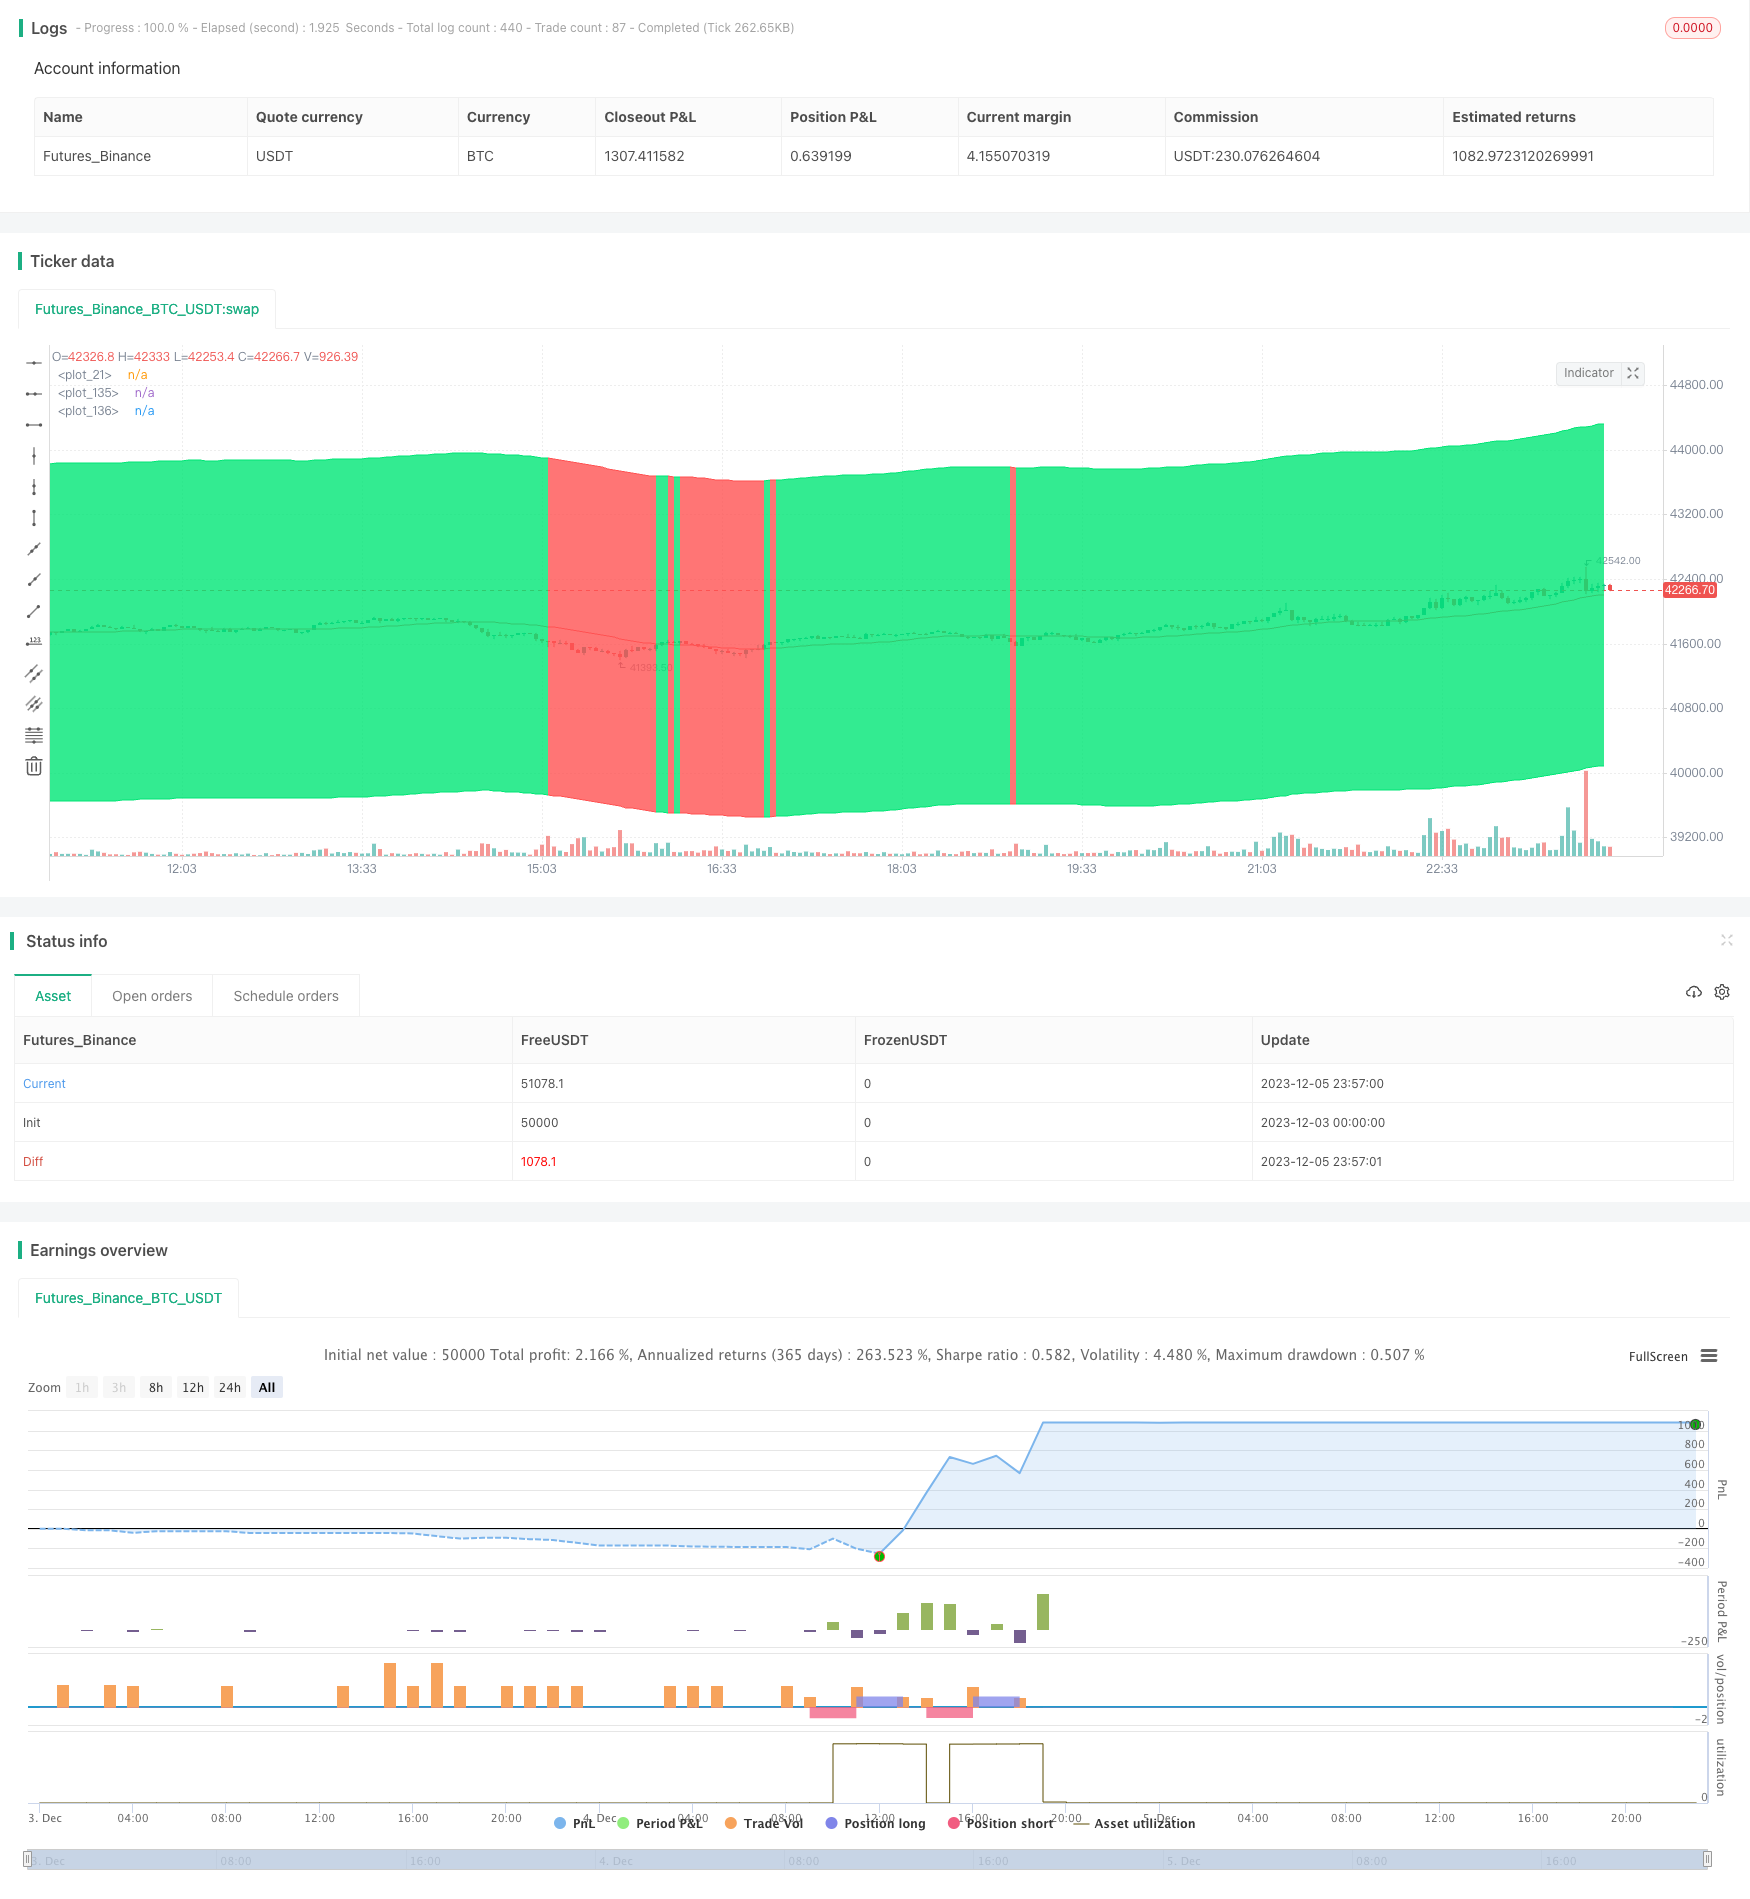Collapse the Status info panel
This screenshot has width=1750, height=1899.
pyautogui.click(x=1726, y=940)
